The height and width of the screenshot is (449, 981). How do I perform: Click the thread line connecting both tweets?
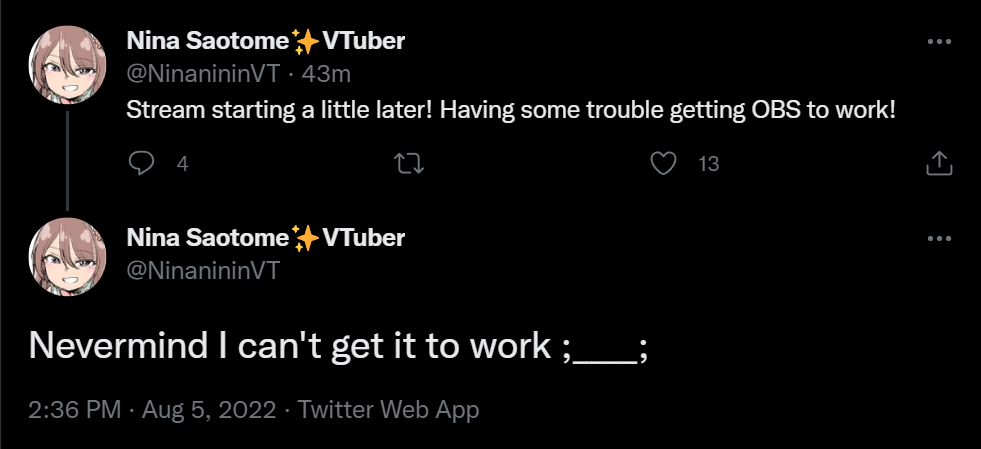(x=68, y=160)
